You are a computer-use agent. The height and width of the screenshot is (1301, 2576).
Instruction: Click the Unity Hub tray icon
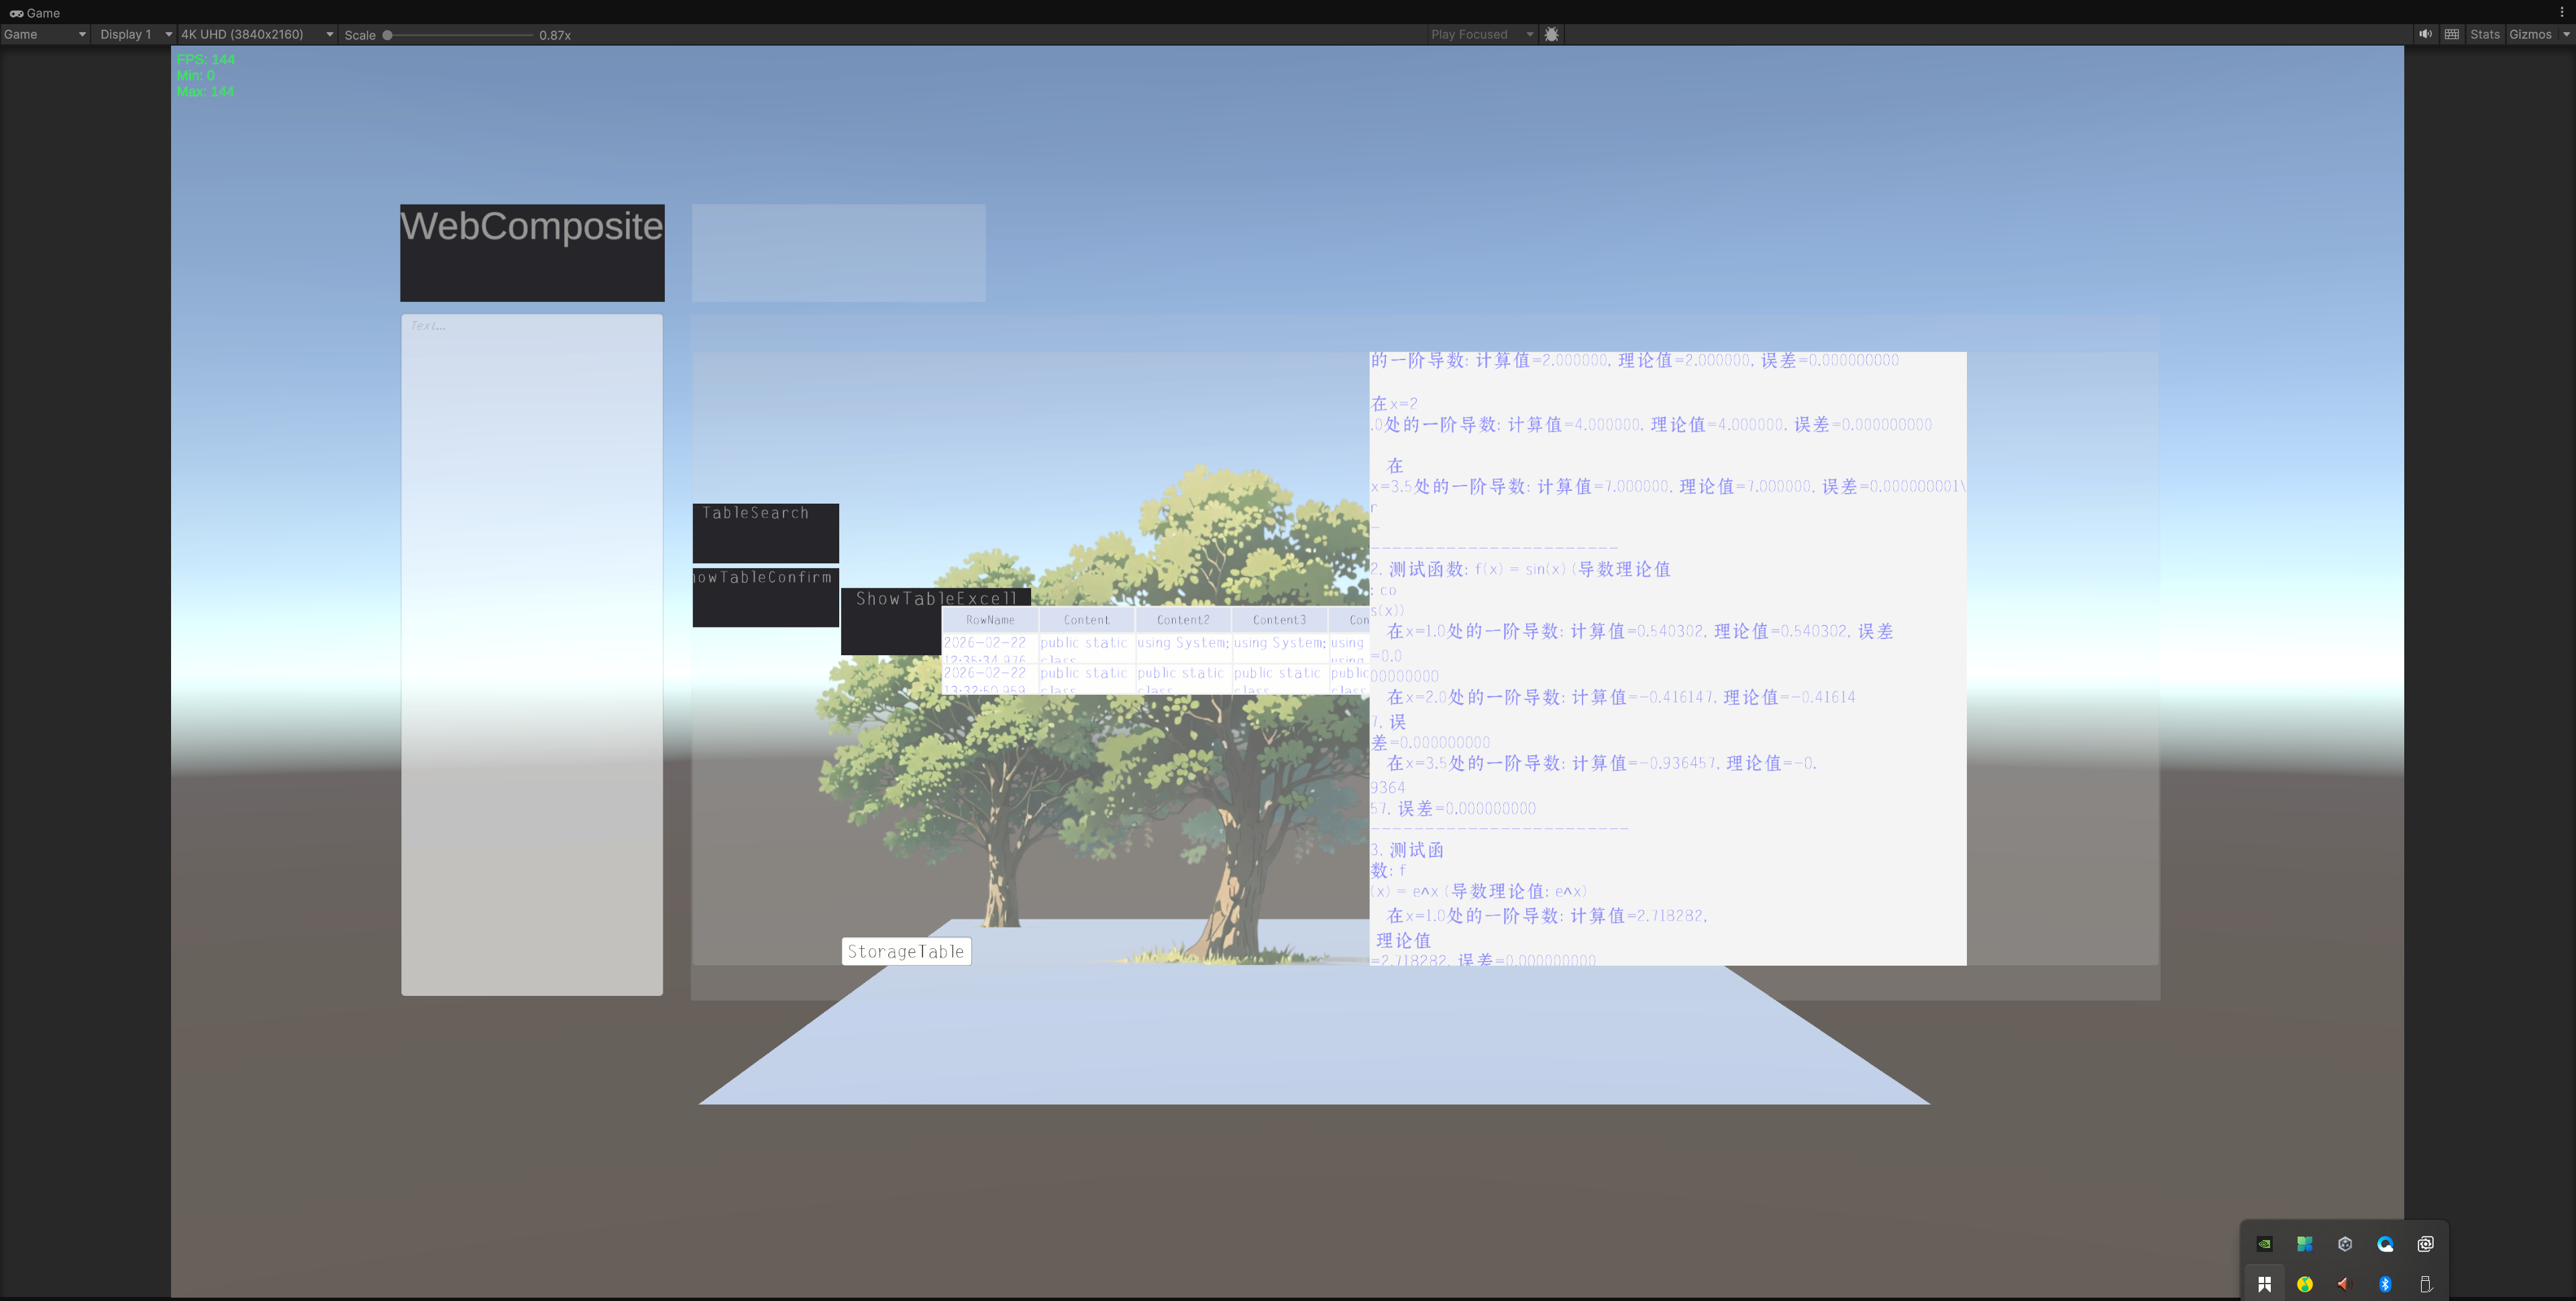point(2345,1244)
